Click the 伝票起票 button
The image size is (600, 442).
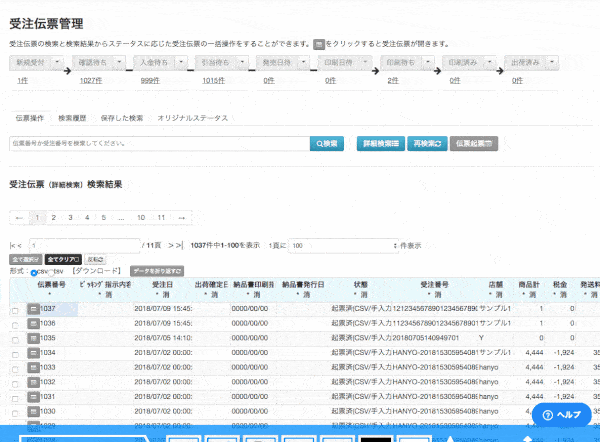click(x=474, y=144)
